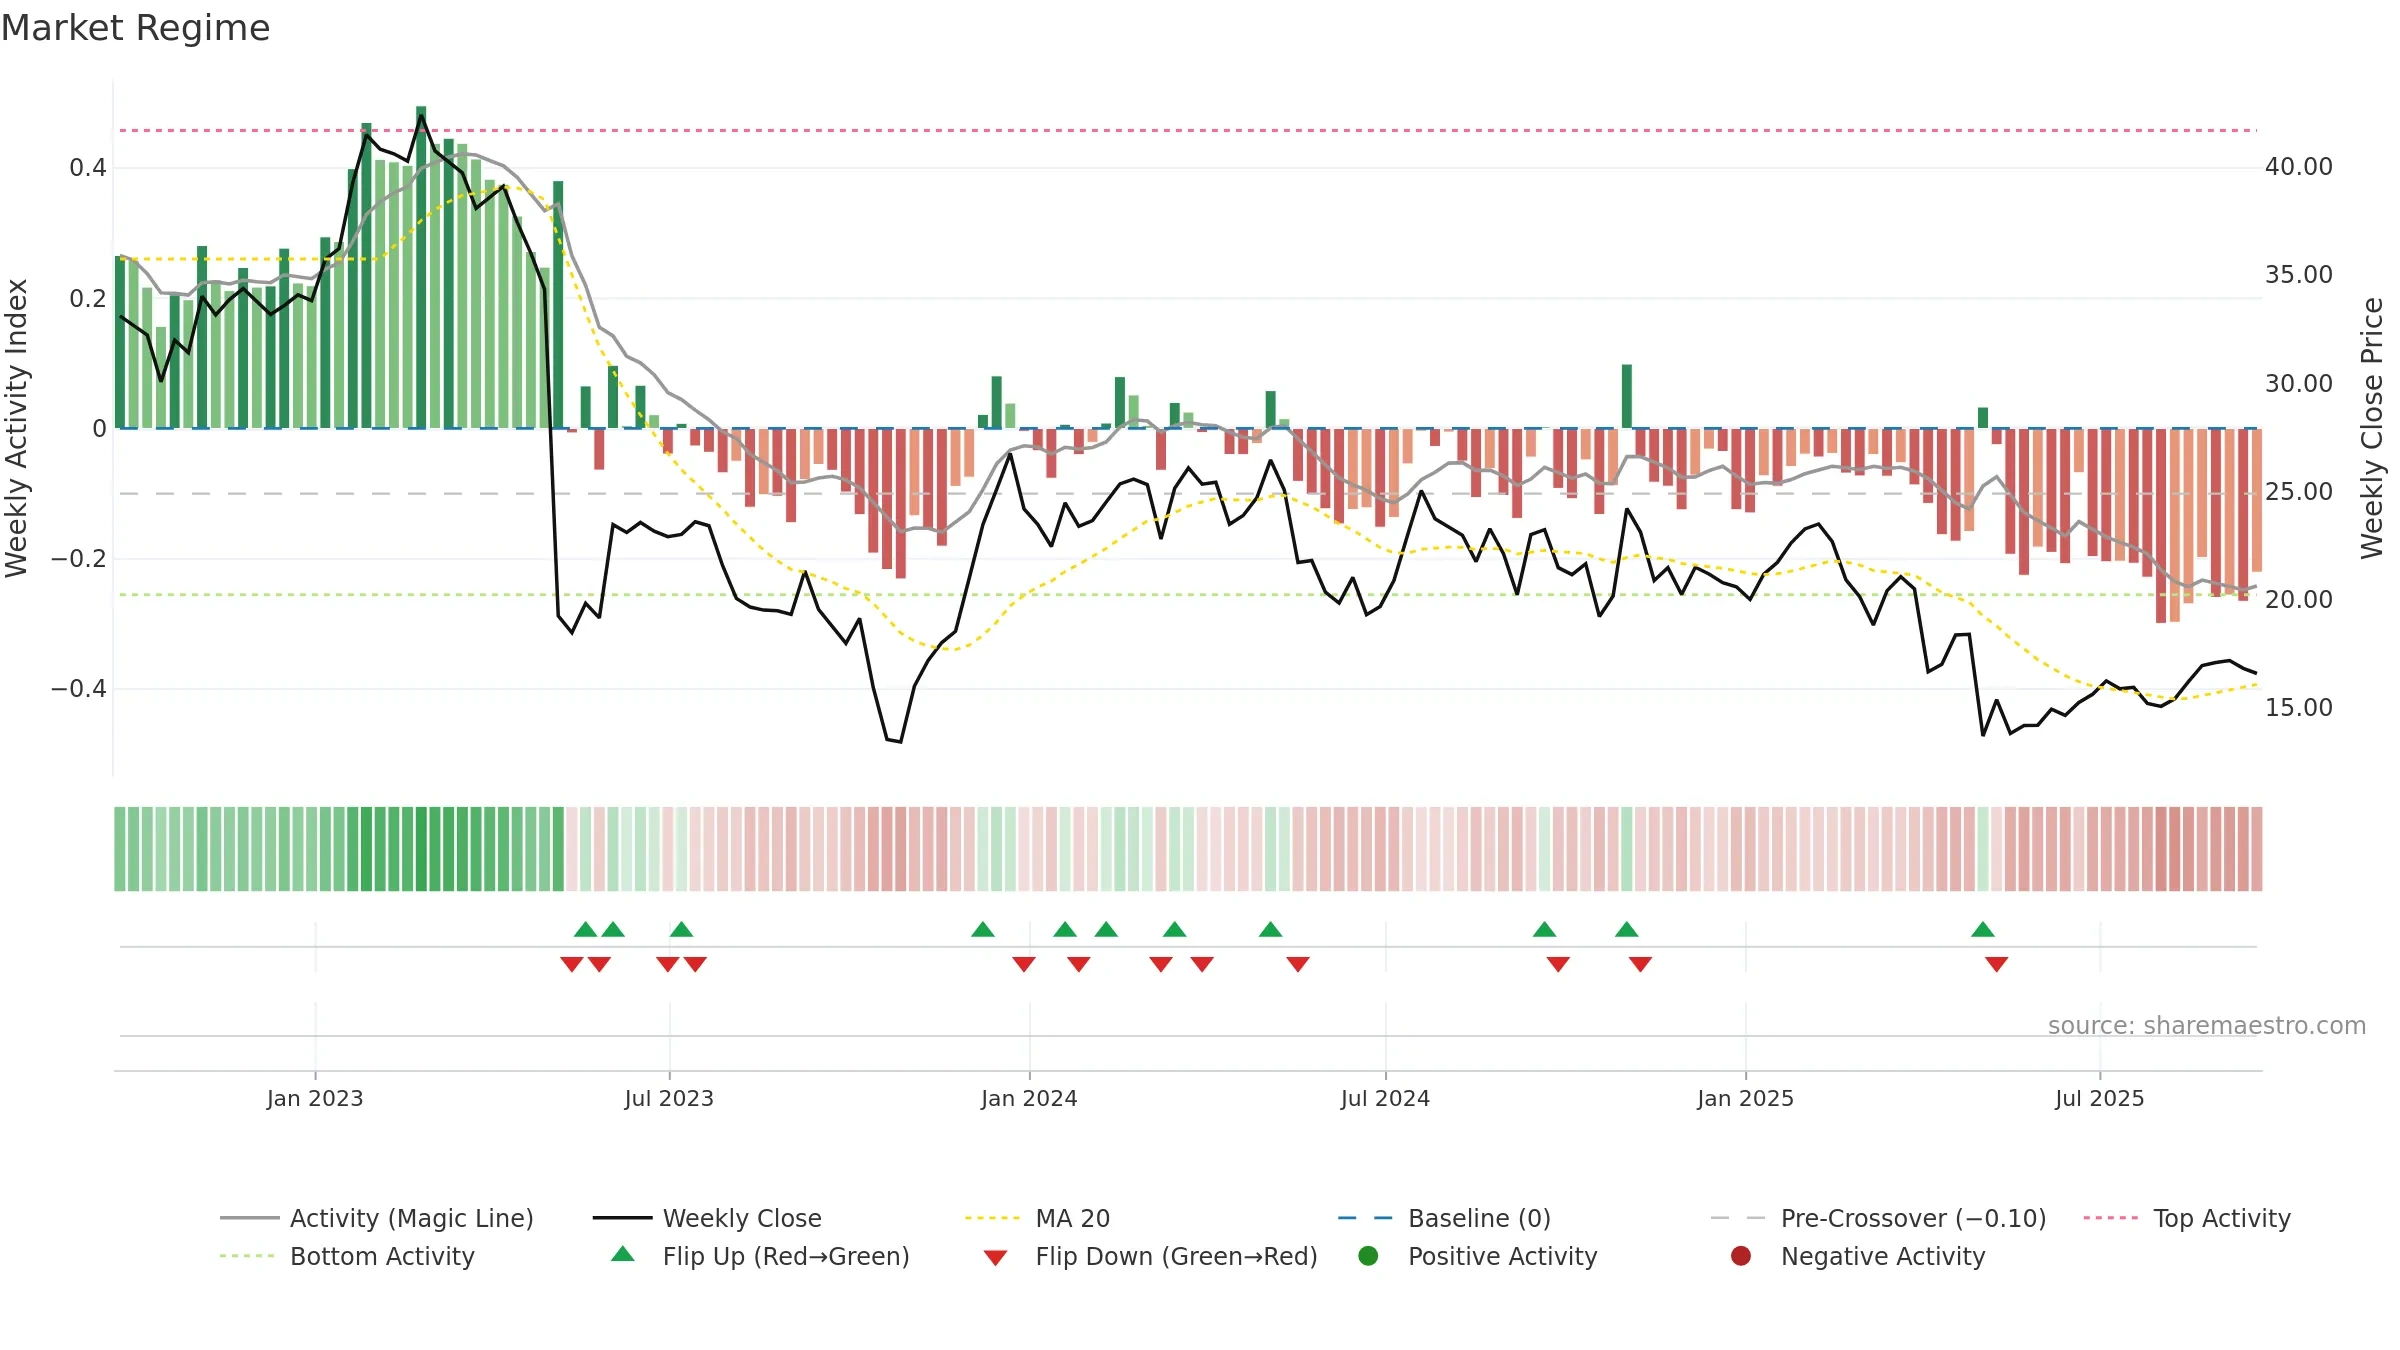Click the only Flip Up marker in 2025
Image resolution: width=2400 pixels, height=1350 pixels.
[1983, 930]
